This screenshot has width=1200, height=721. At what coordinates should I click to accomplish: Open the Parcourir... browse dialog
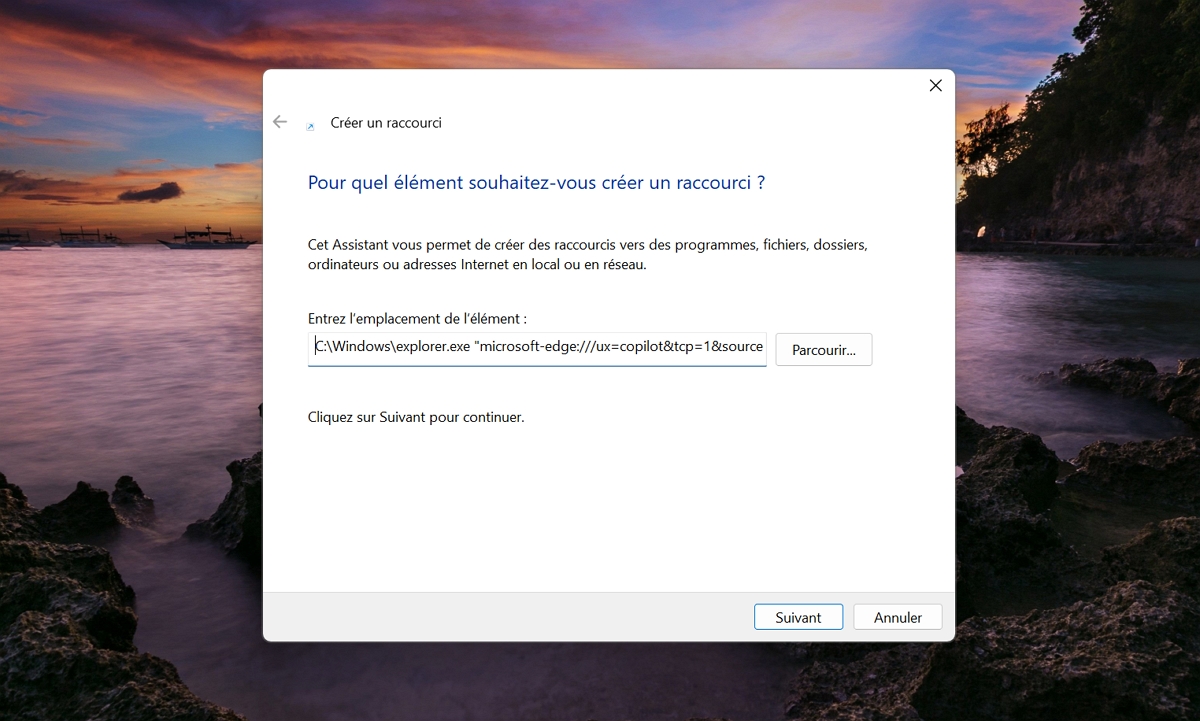click(824, 350)
